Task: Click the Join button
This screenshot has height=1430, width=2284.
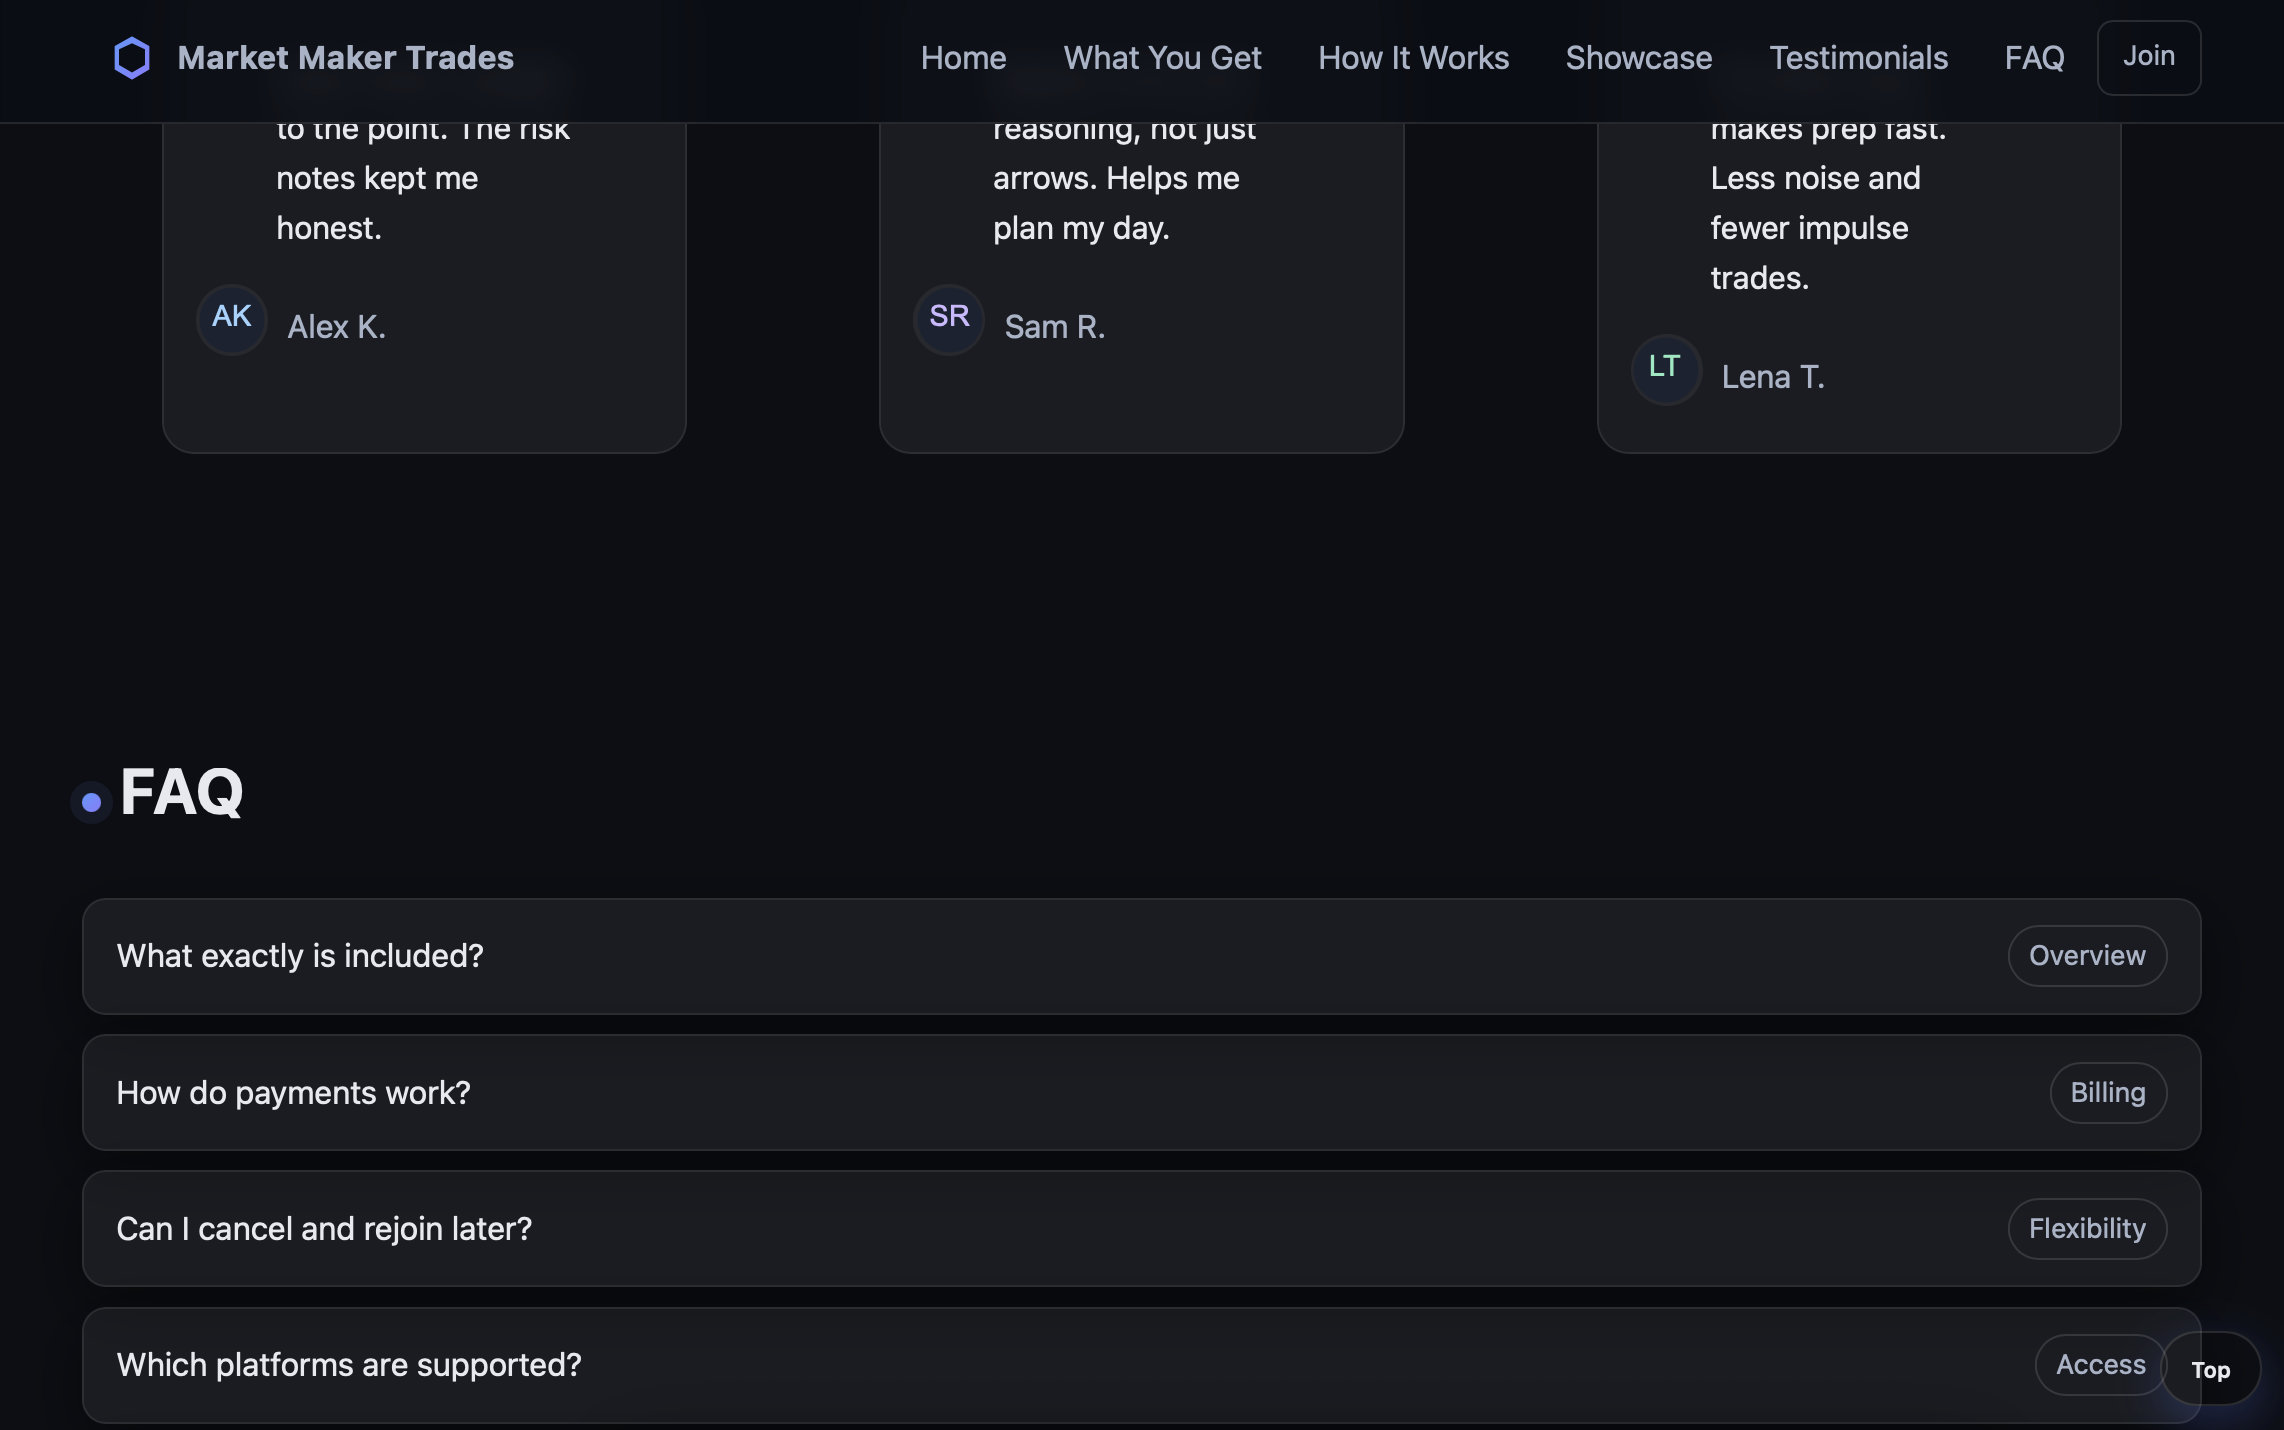Action: [x=2148, y=57]
